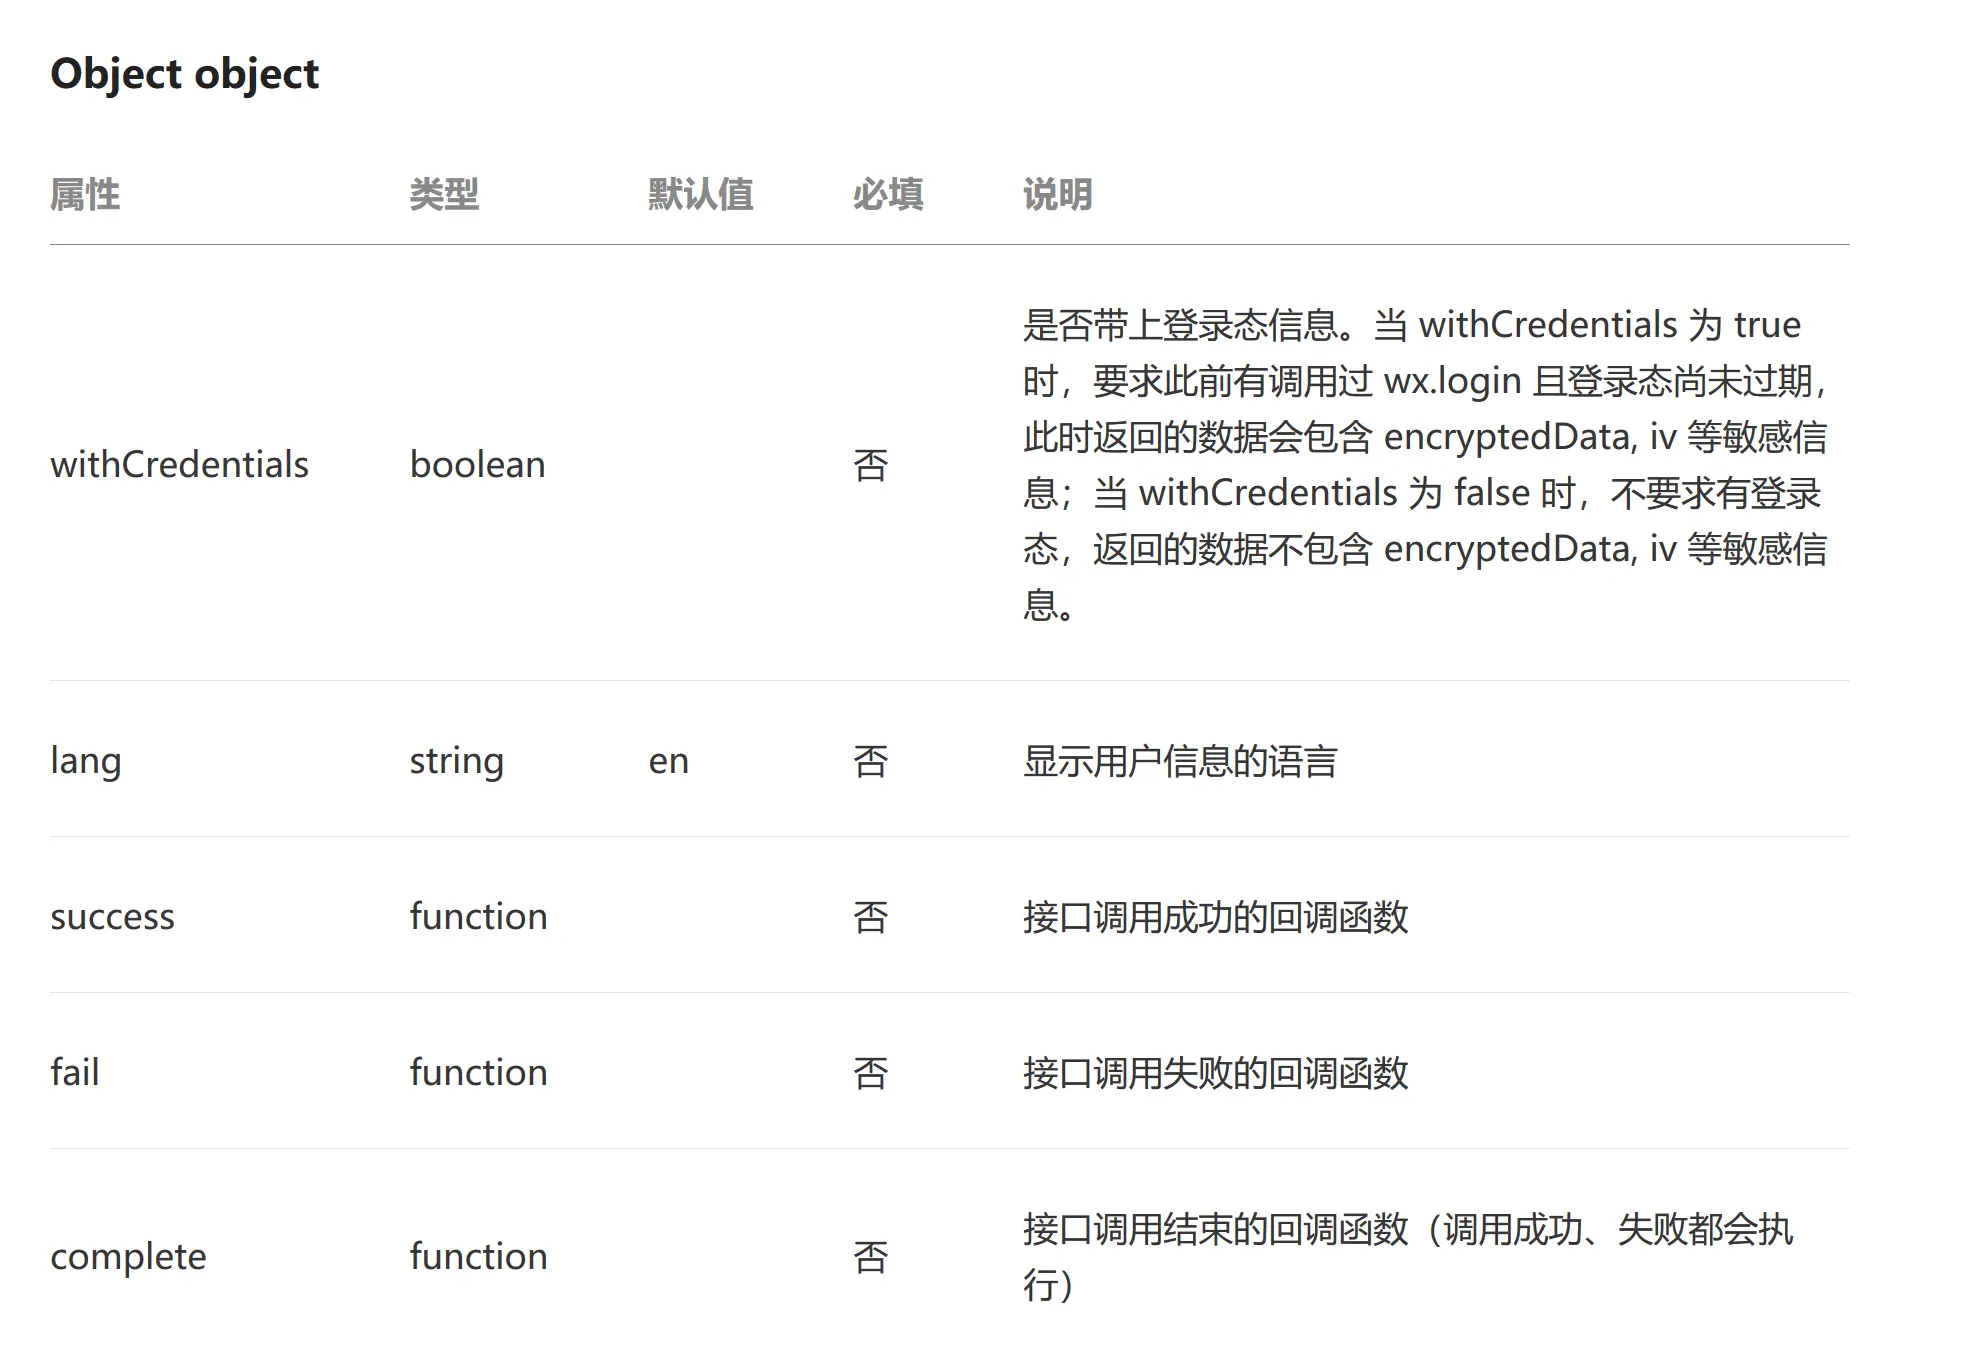Click function type in success row

click(478, 917)
